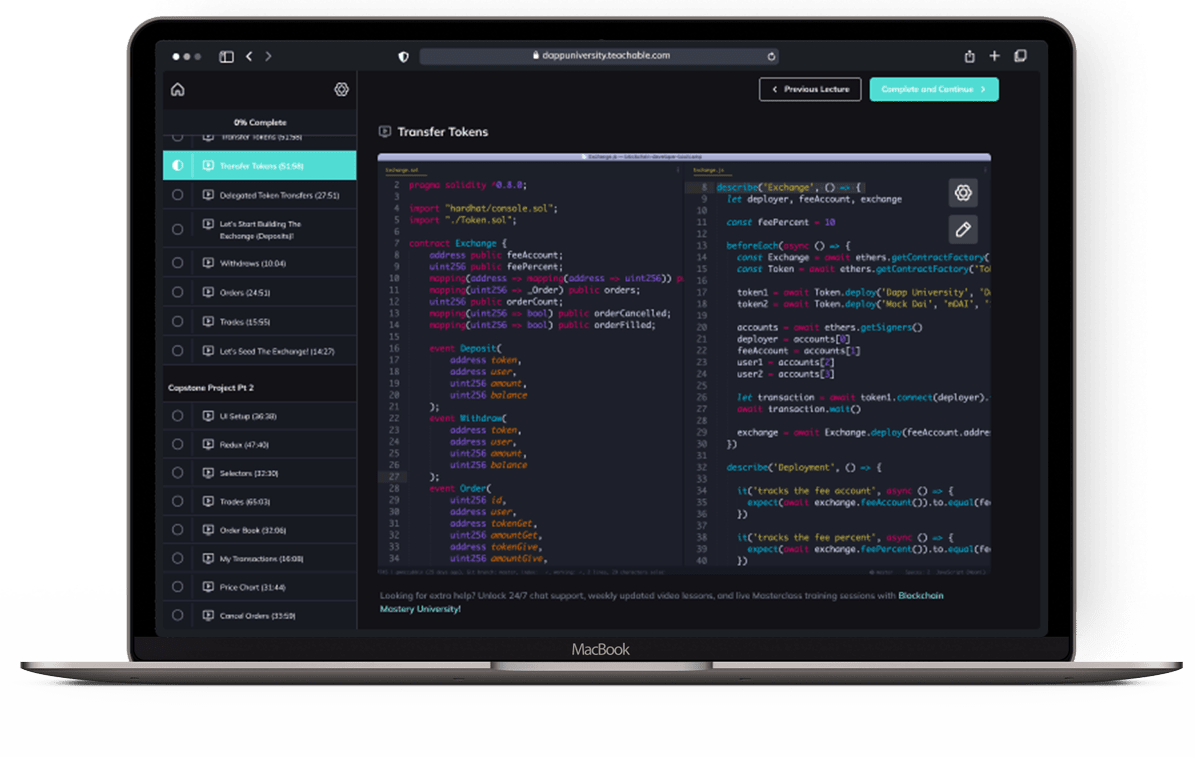Open video settings gear overlay icon
This screenshot has width=1195, height=757.
pyautogui.click(x=963, y=193)
